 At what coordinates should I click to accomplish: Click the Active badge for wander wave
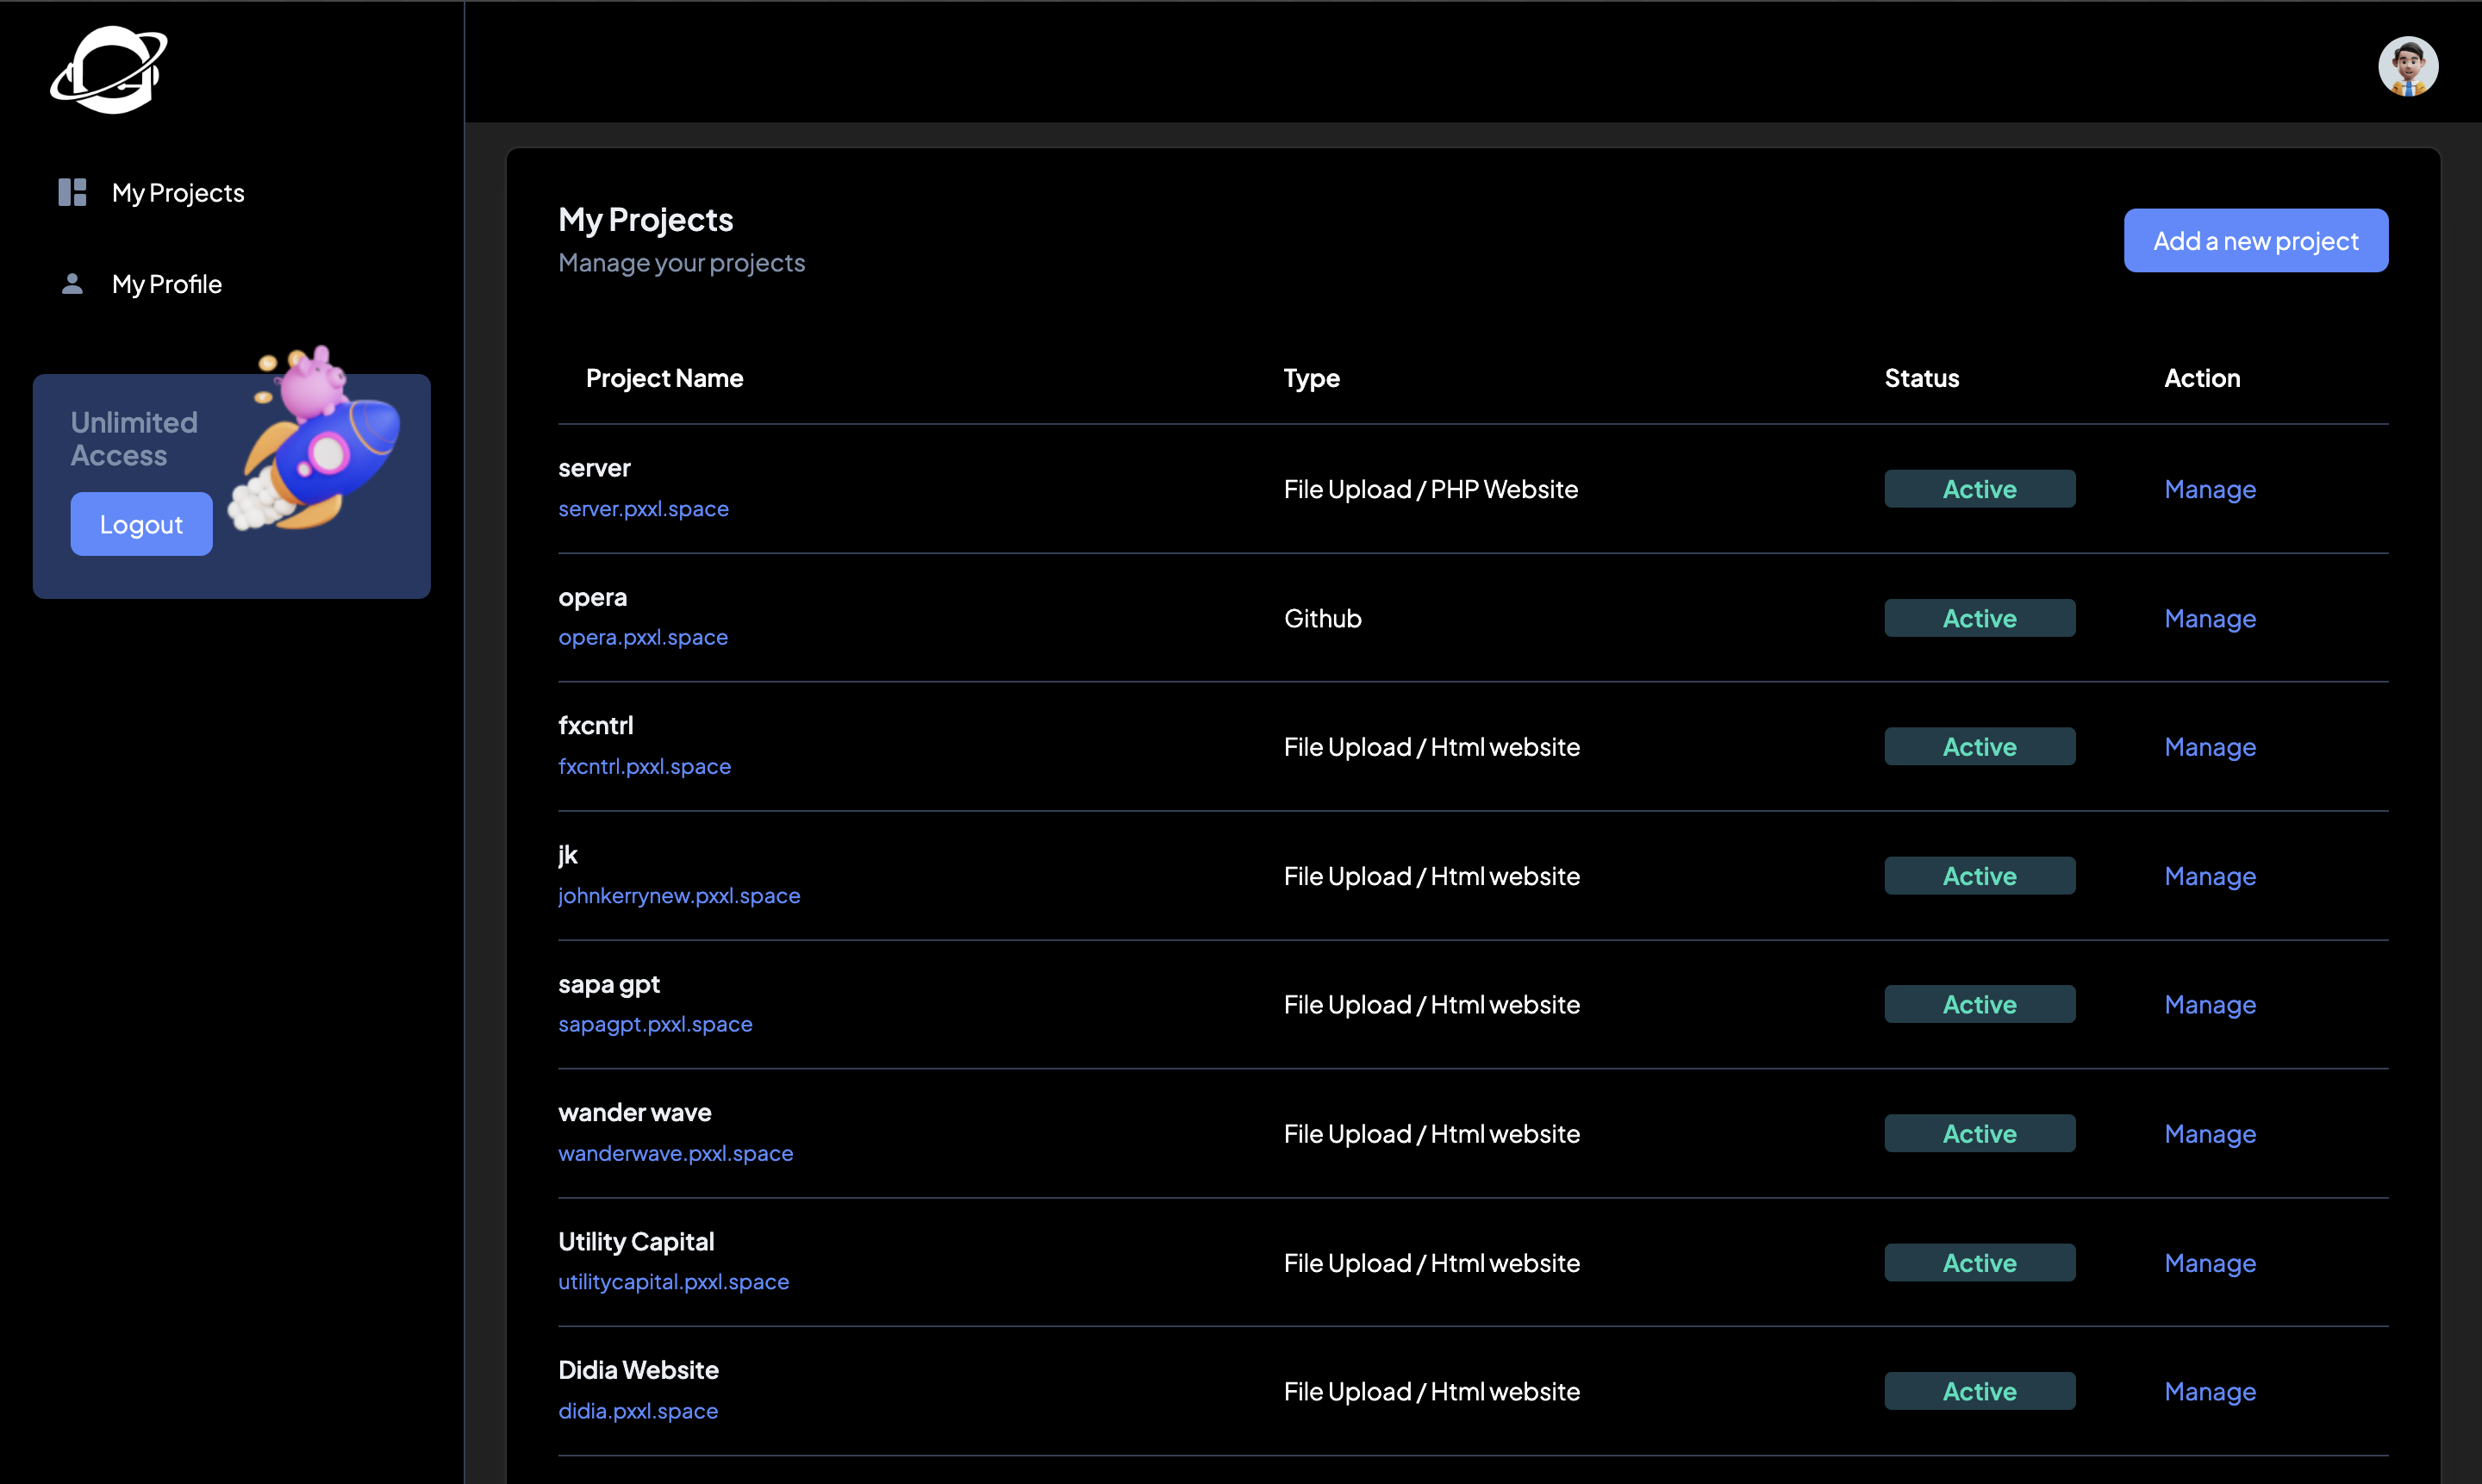pyautogui.click(x=1979, y=1133)
